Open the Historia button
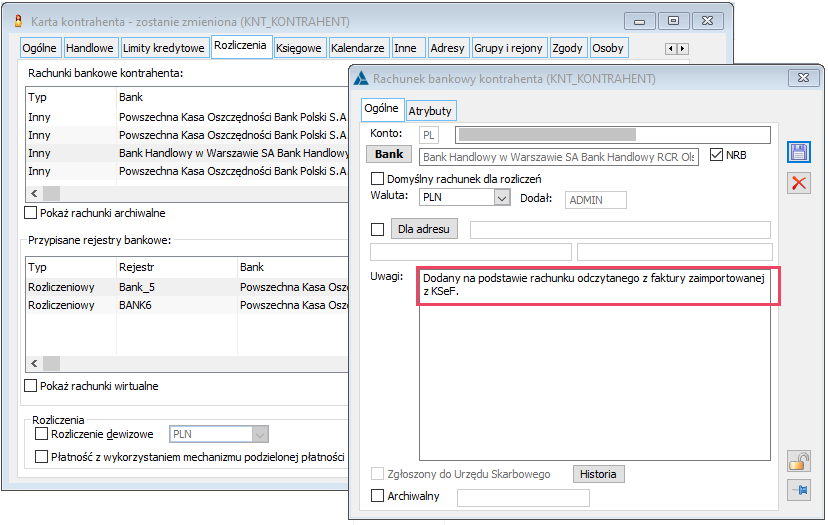The image size is (828, 525). pos(598,474)
